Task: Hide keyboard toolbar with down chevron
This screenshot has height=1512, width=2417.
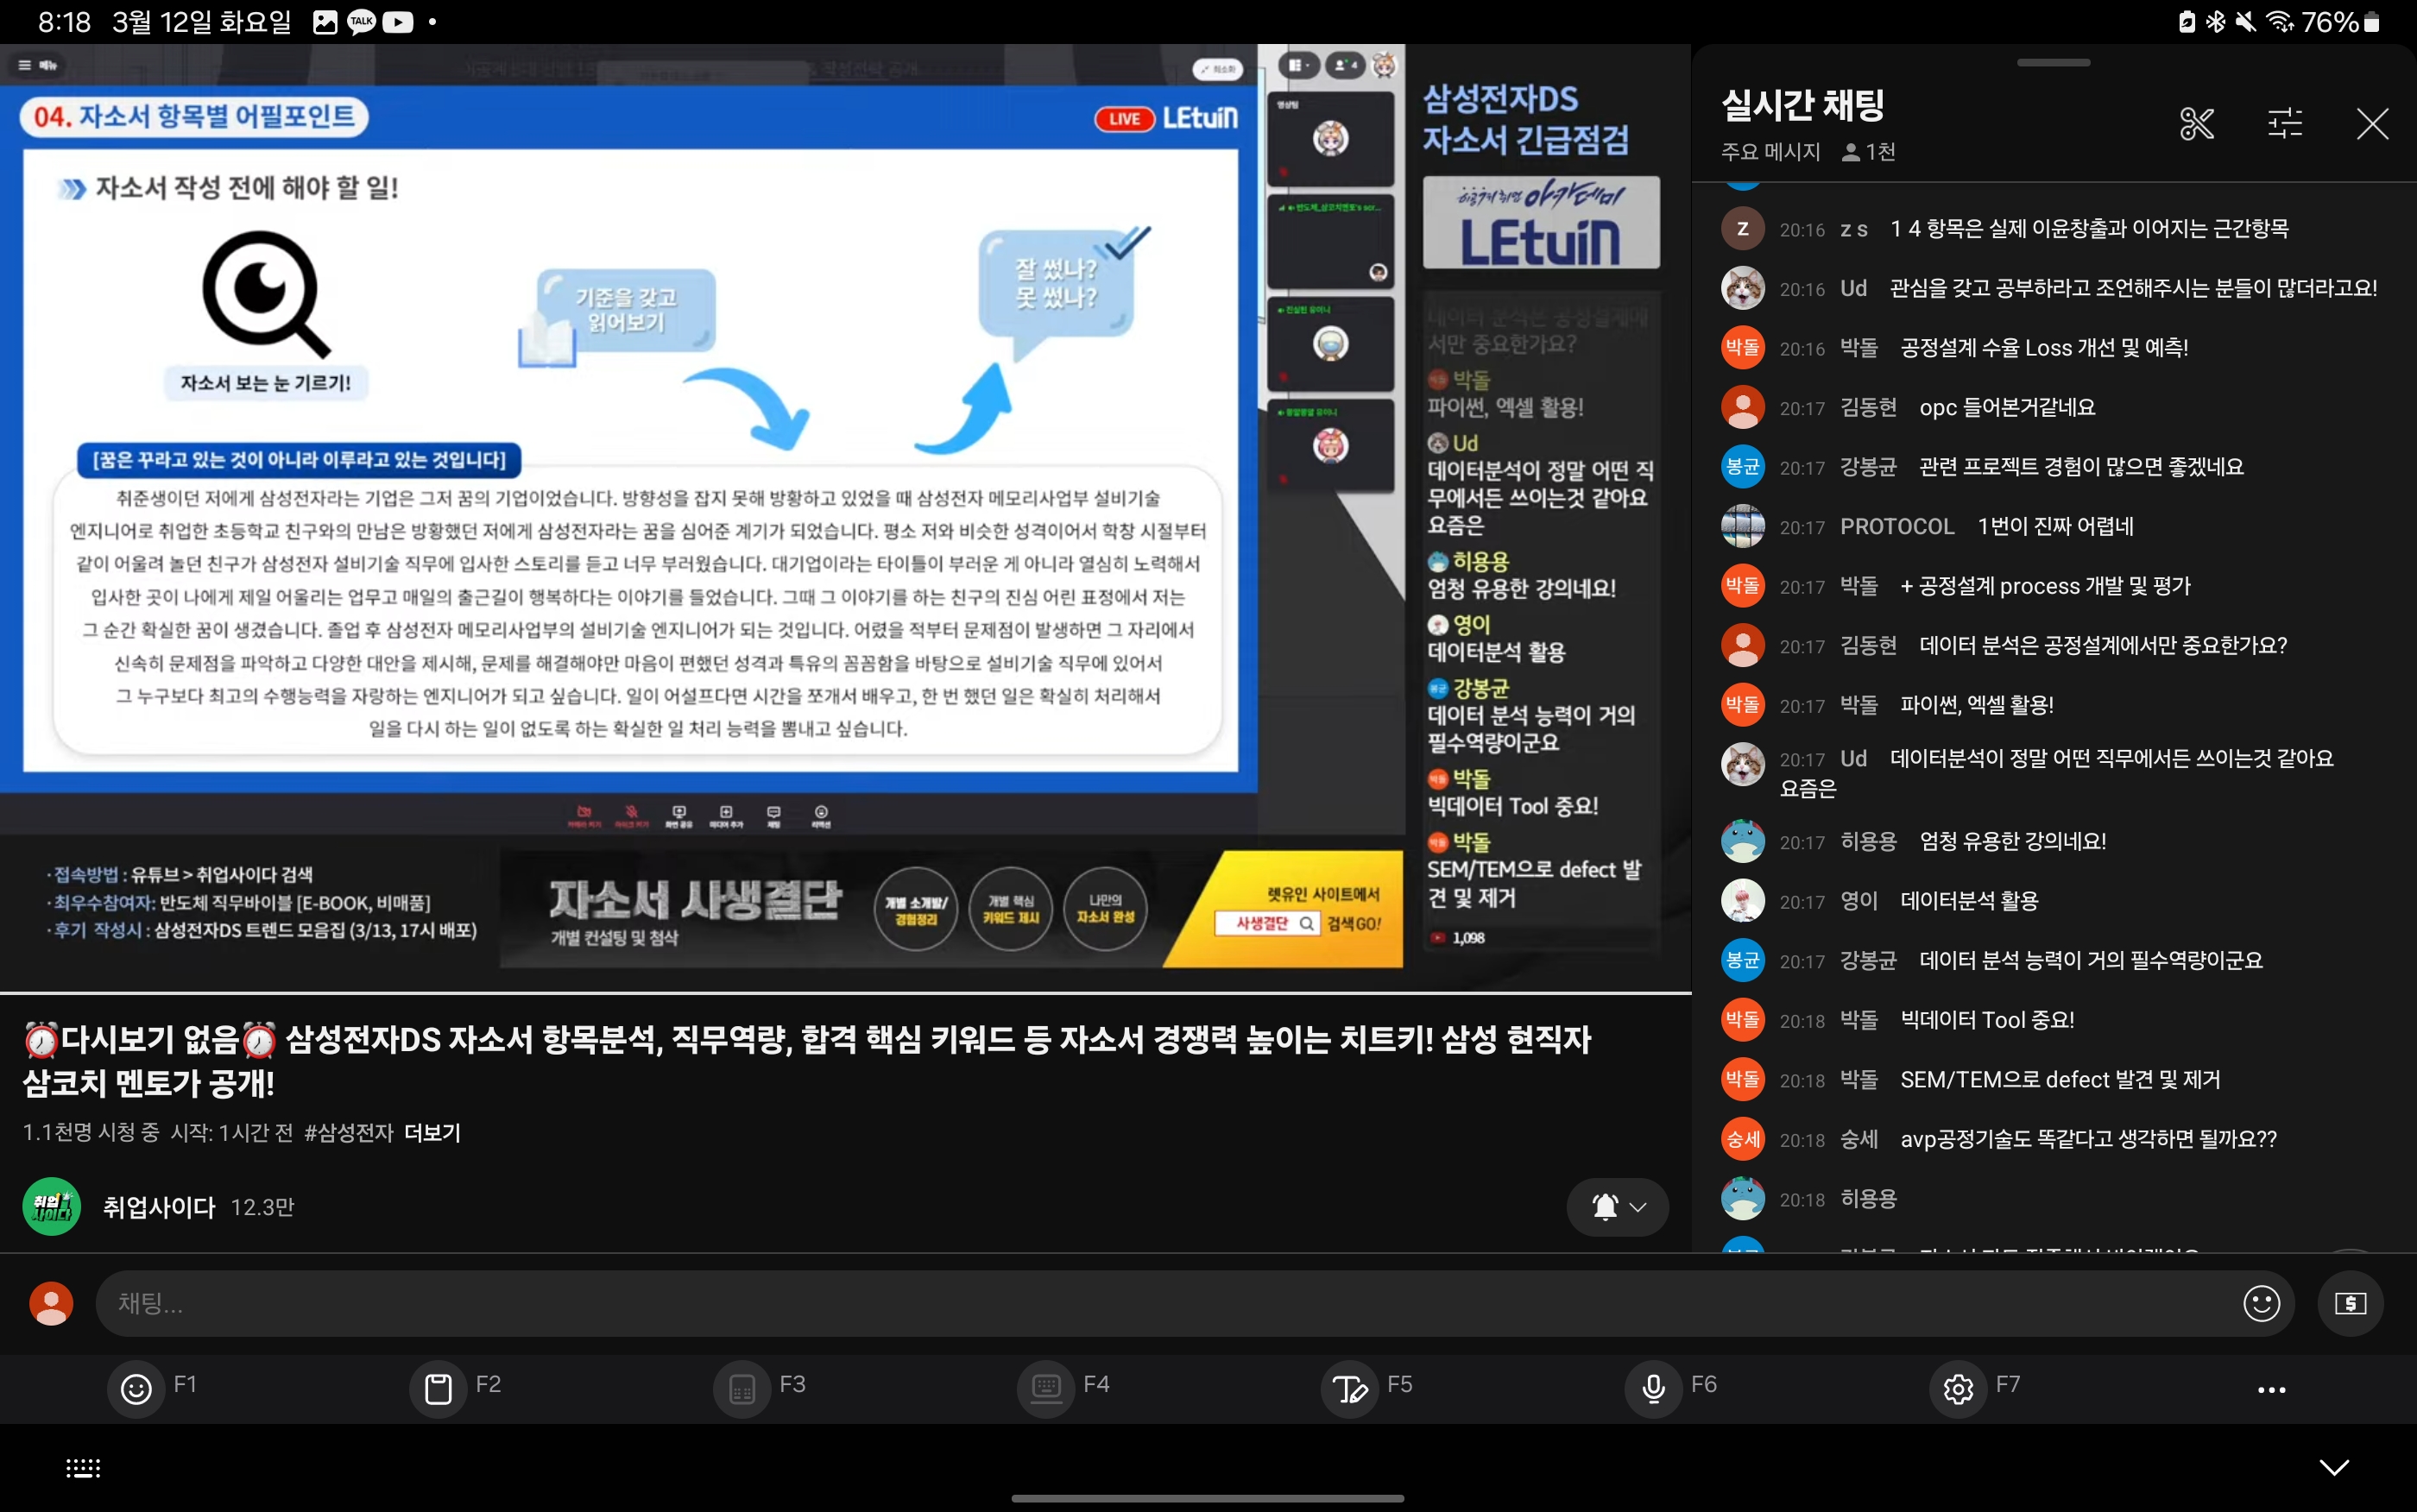Action: (x=2333, y=1467)
